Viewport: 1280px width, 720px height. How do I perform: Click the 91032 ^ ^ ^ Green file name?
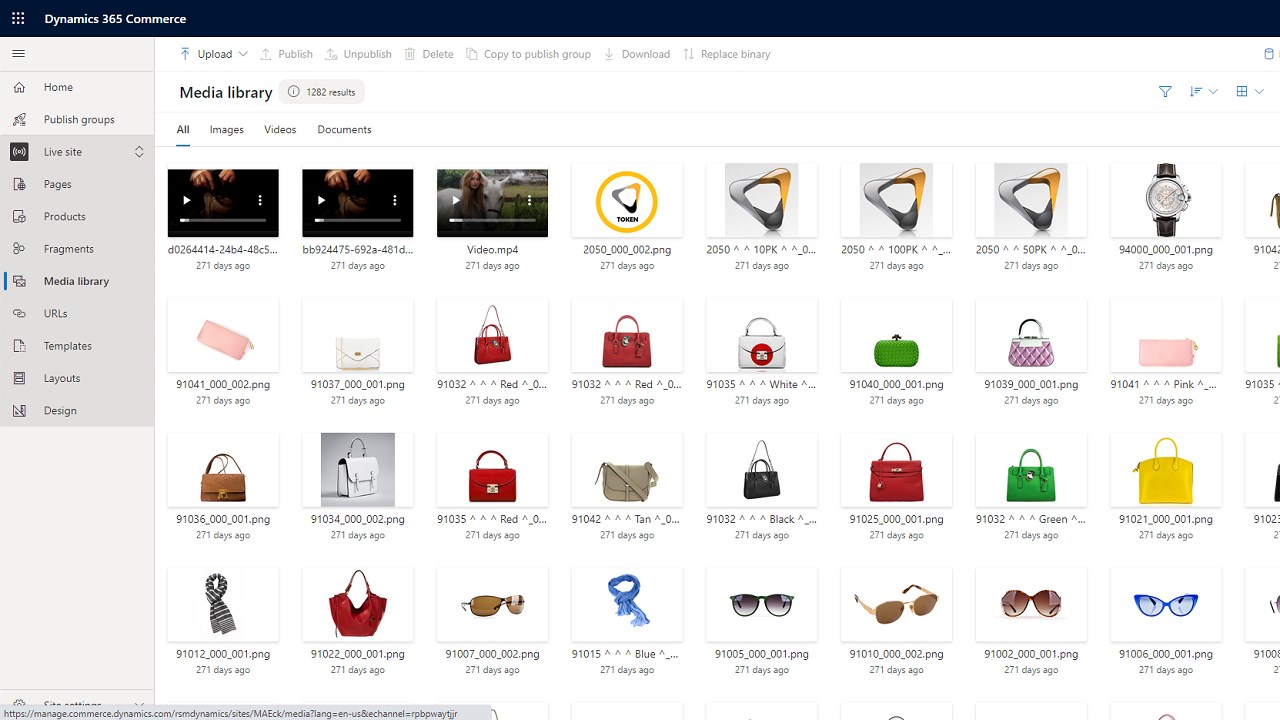pos(1031,519)
